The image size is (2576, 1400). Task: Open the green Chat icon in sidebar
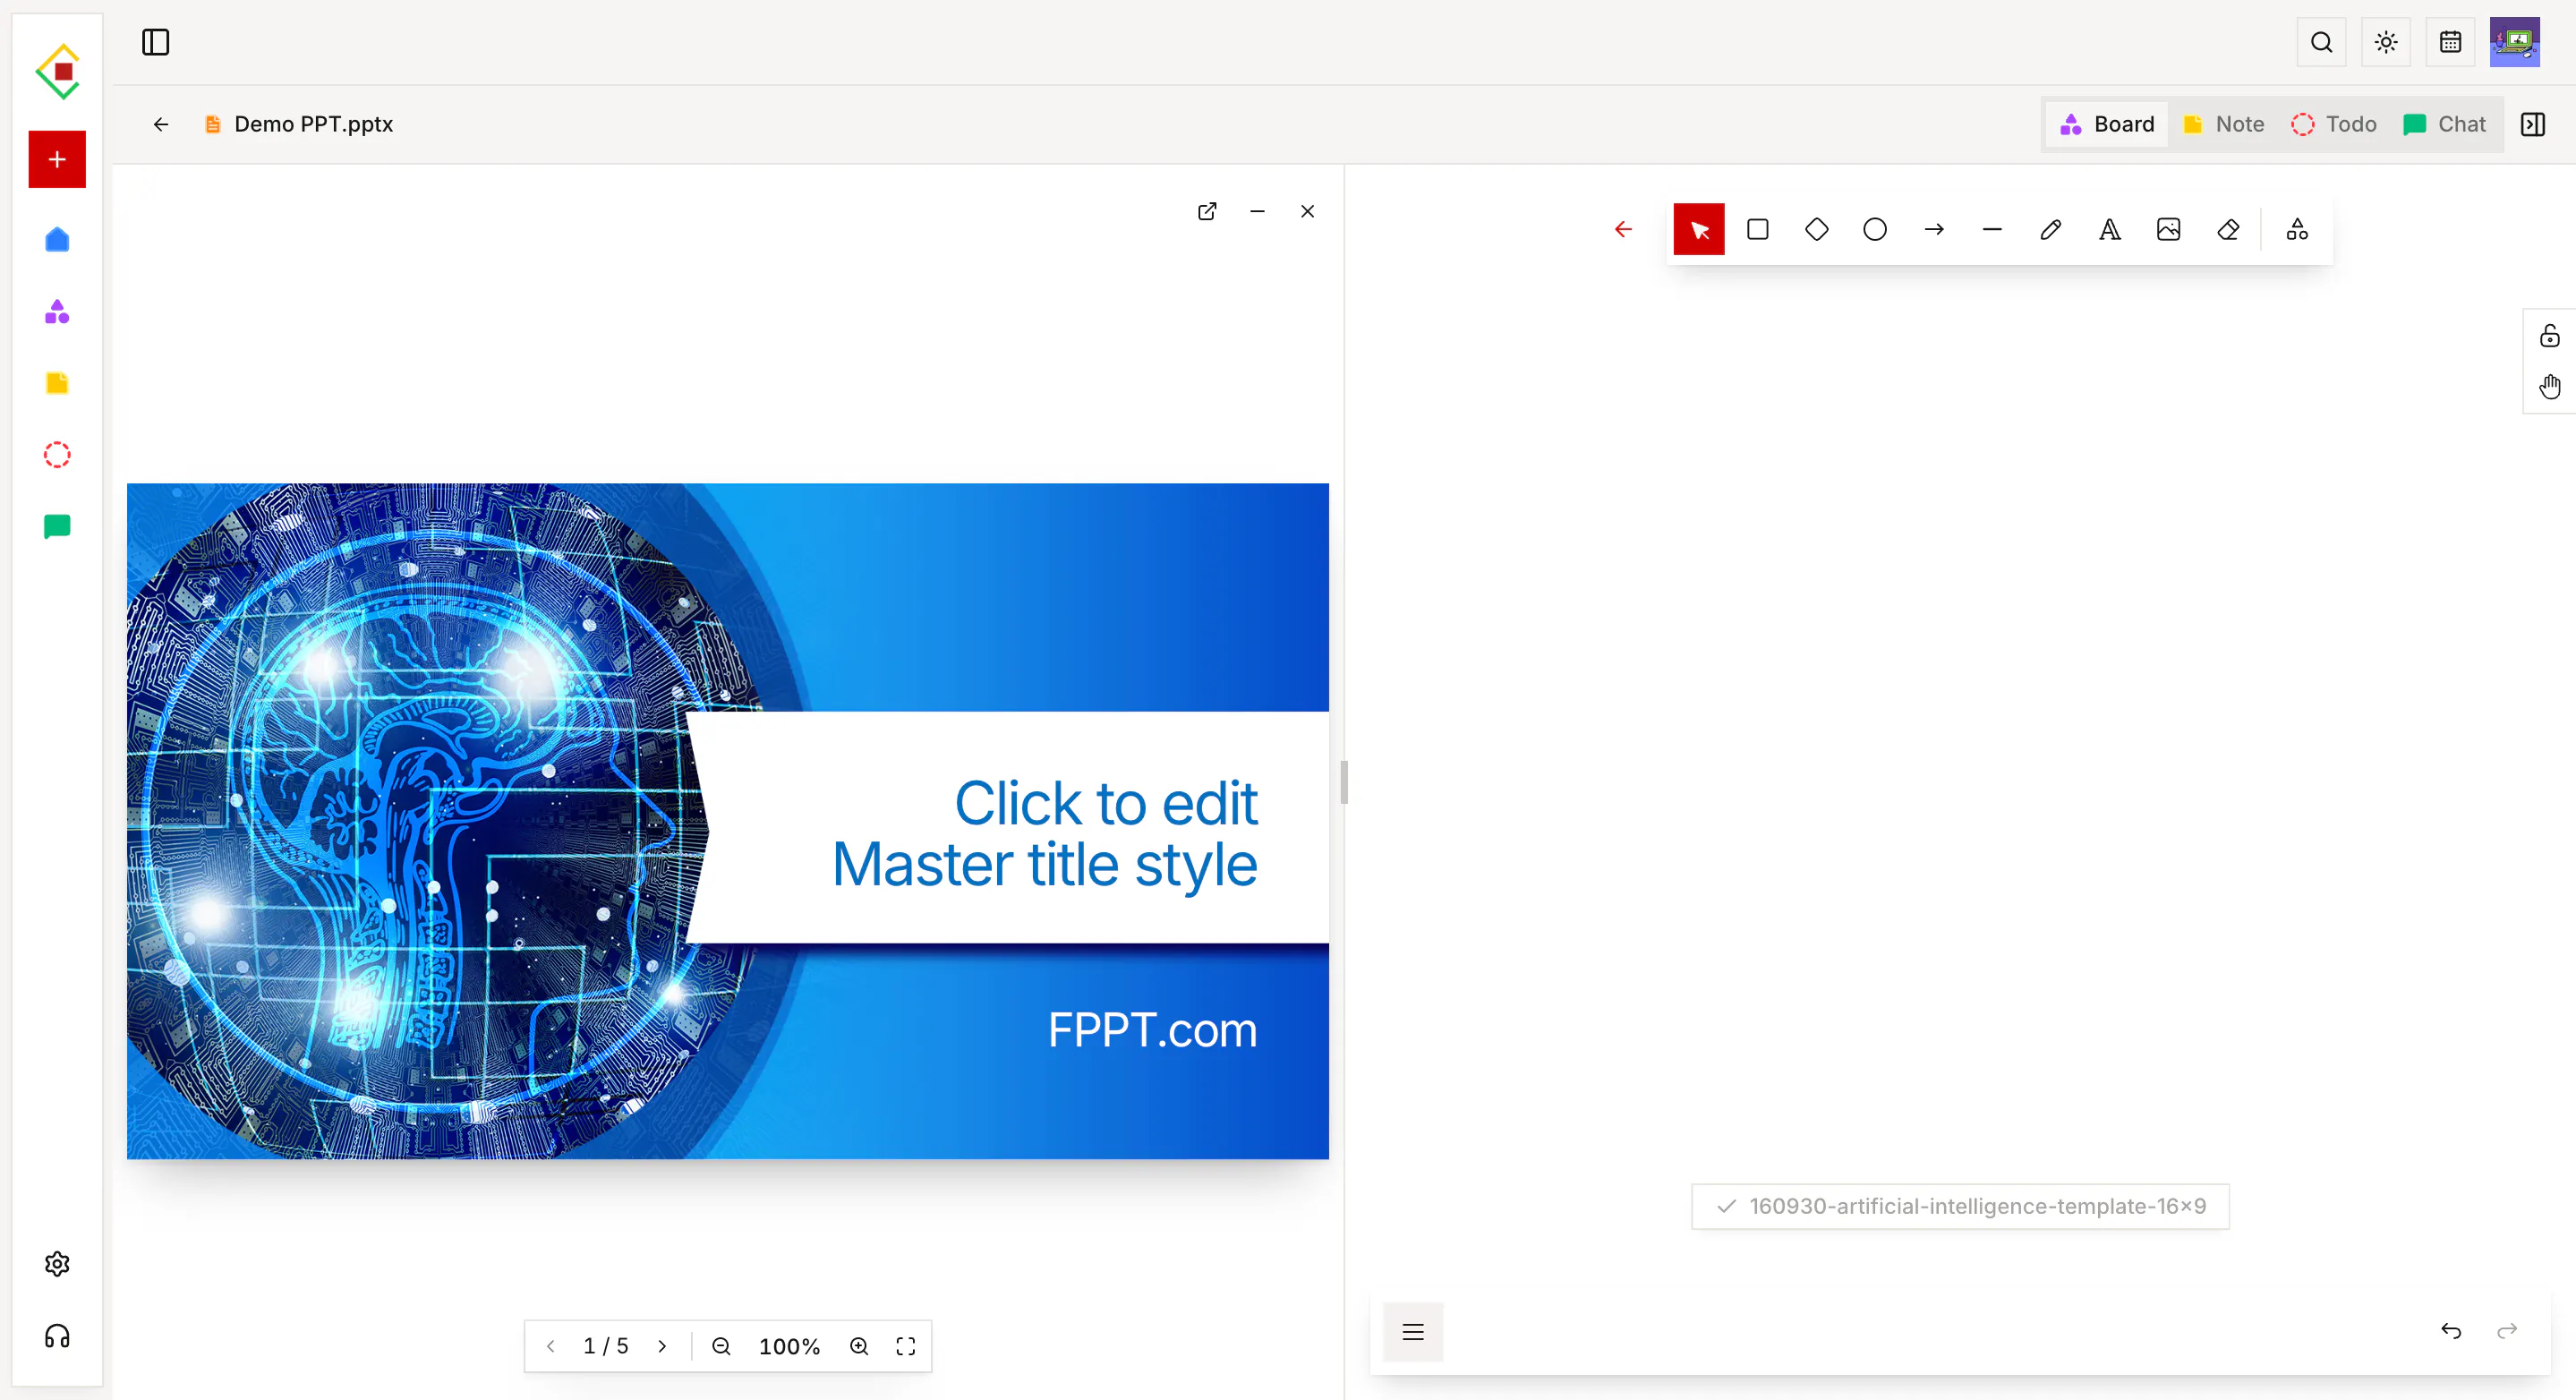57,527
